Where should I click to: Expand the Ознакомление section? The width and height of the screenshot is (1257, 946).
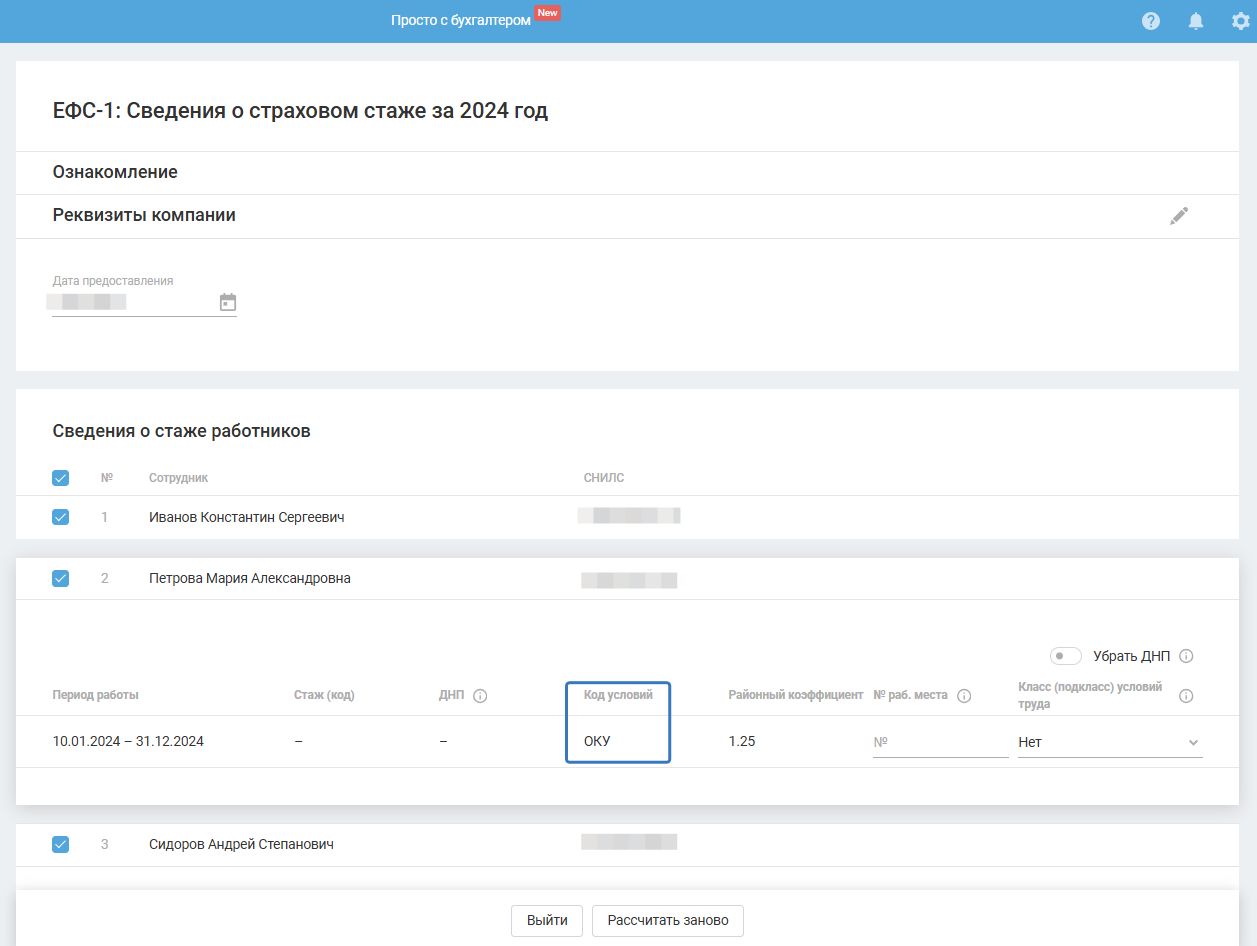(115, 172)
